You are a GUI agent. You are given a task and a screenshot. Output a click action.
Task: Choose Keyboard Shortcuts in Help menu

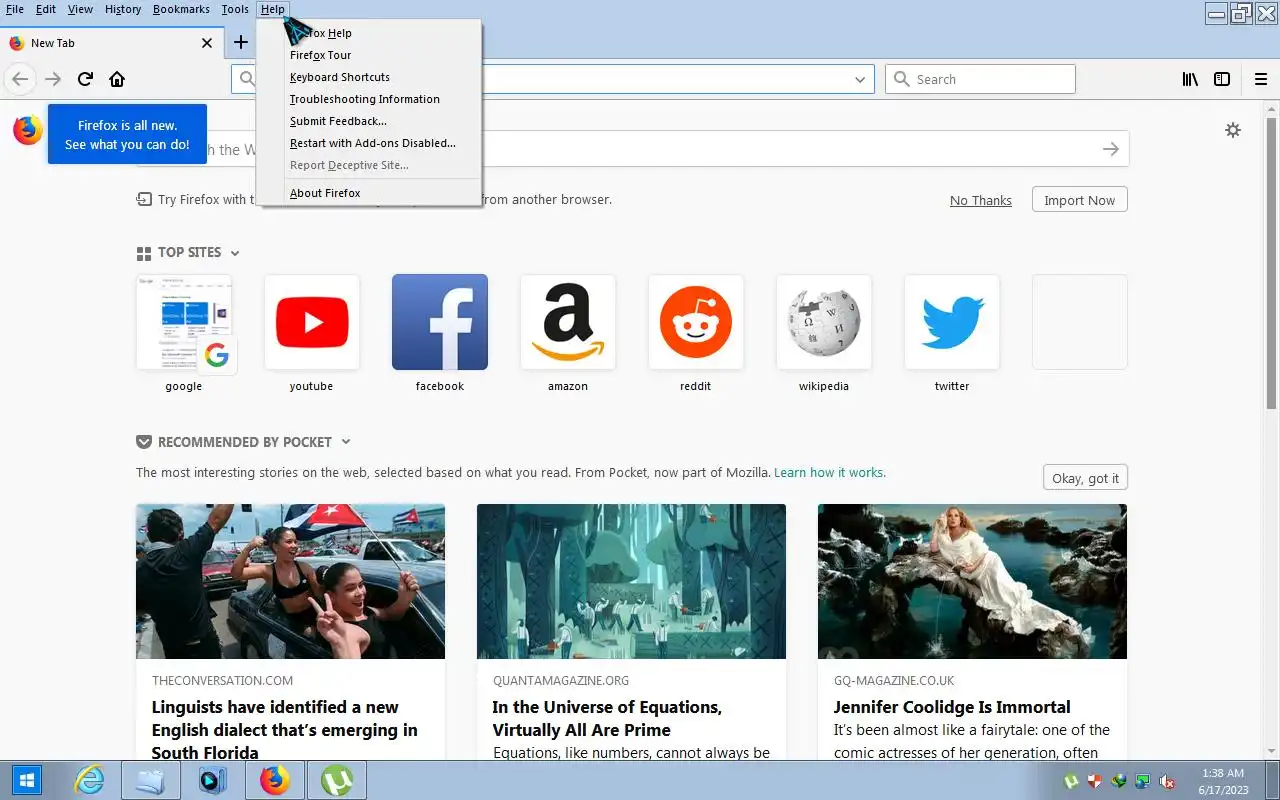[370, 77]
